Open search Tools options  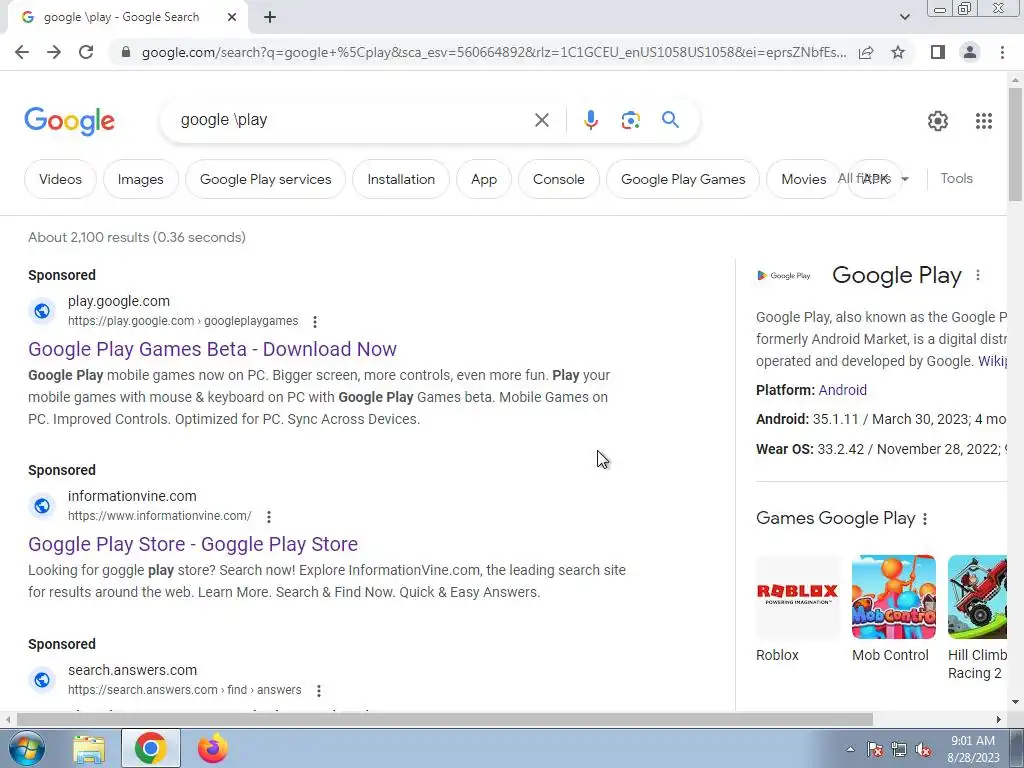pyautogui.click(x=956, y=178)
